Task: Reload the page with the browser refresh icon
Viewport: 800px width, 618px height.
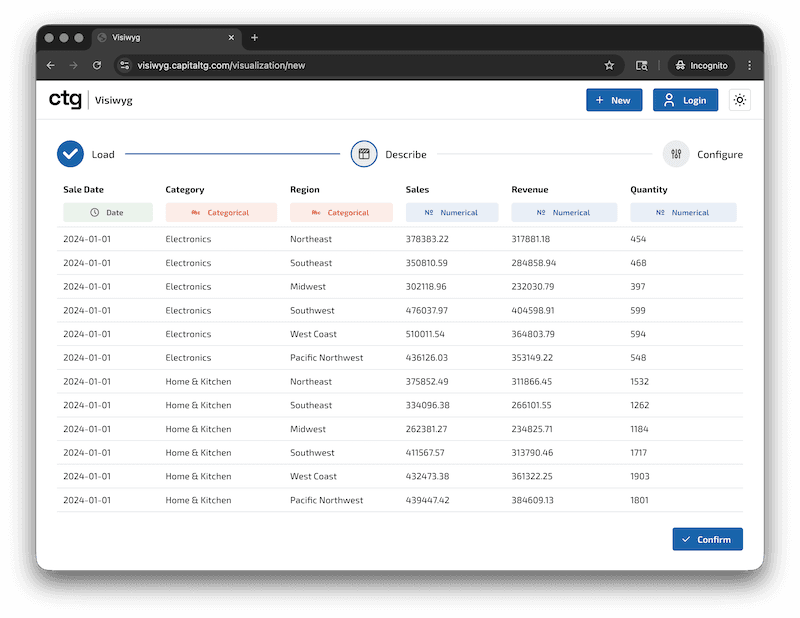Action: [x=97, y=65]
